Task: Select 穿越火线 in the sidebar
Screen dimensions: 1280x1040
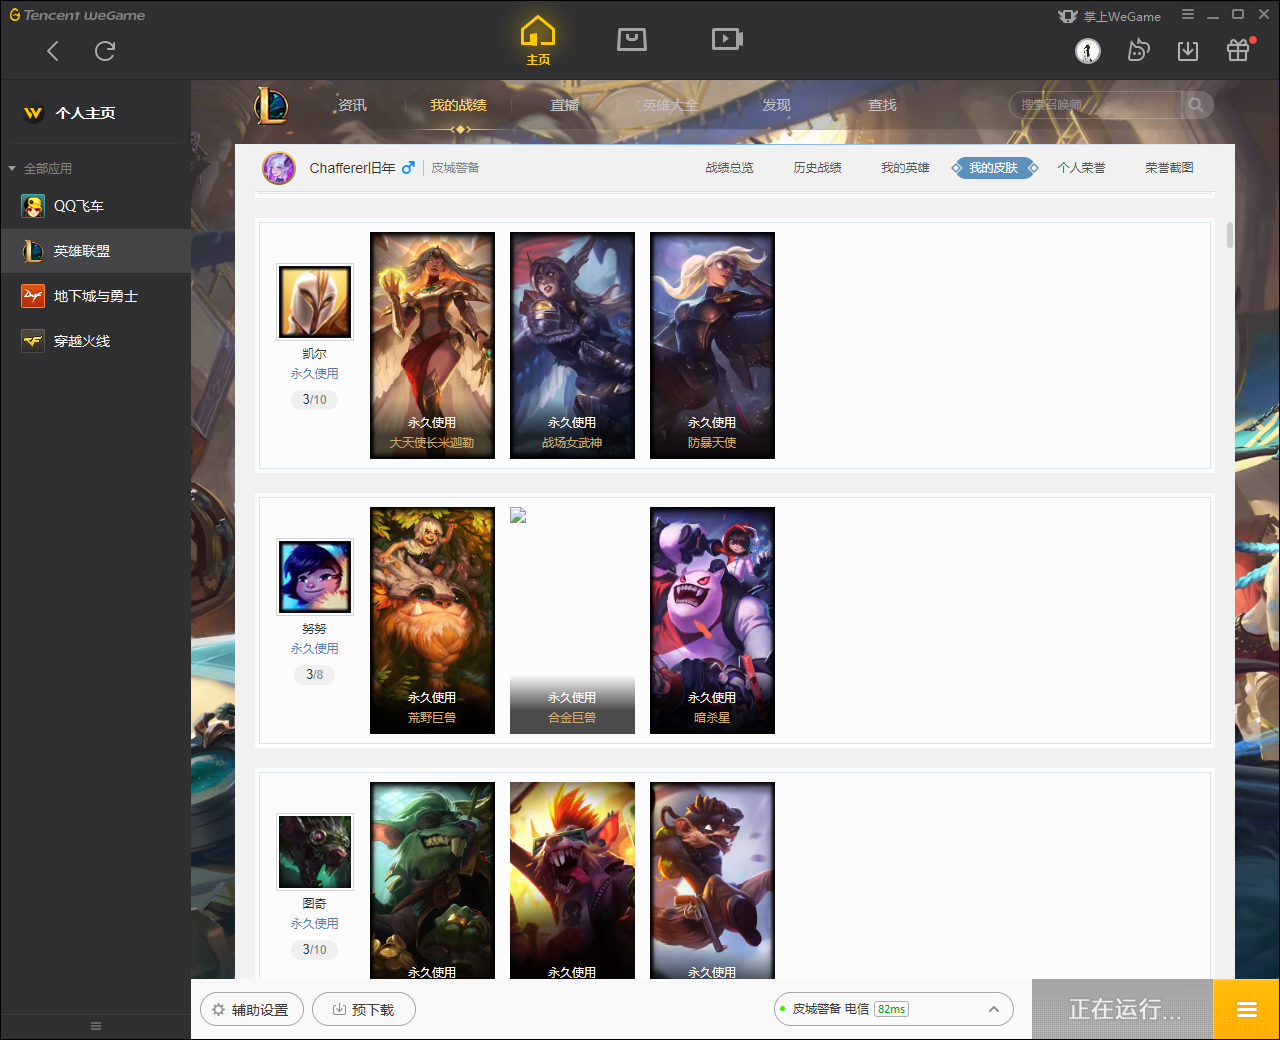Action: coord(95,341)
